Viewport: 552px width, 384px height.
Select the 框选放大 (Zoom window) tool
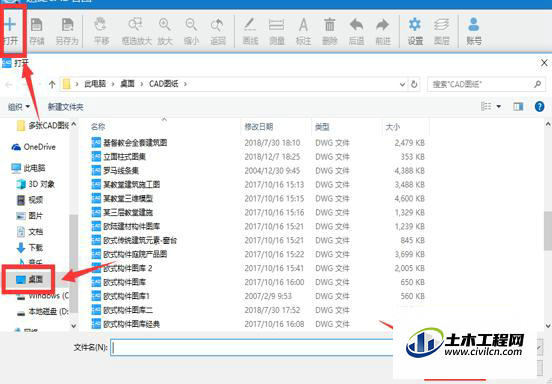136,31
